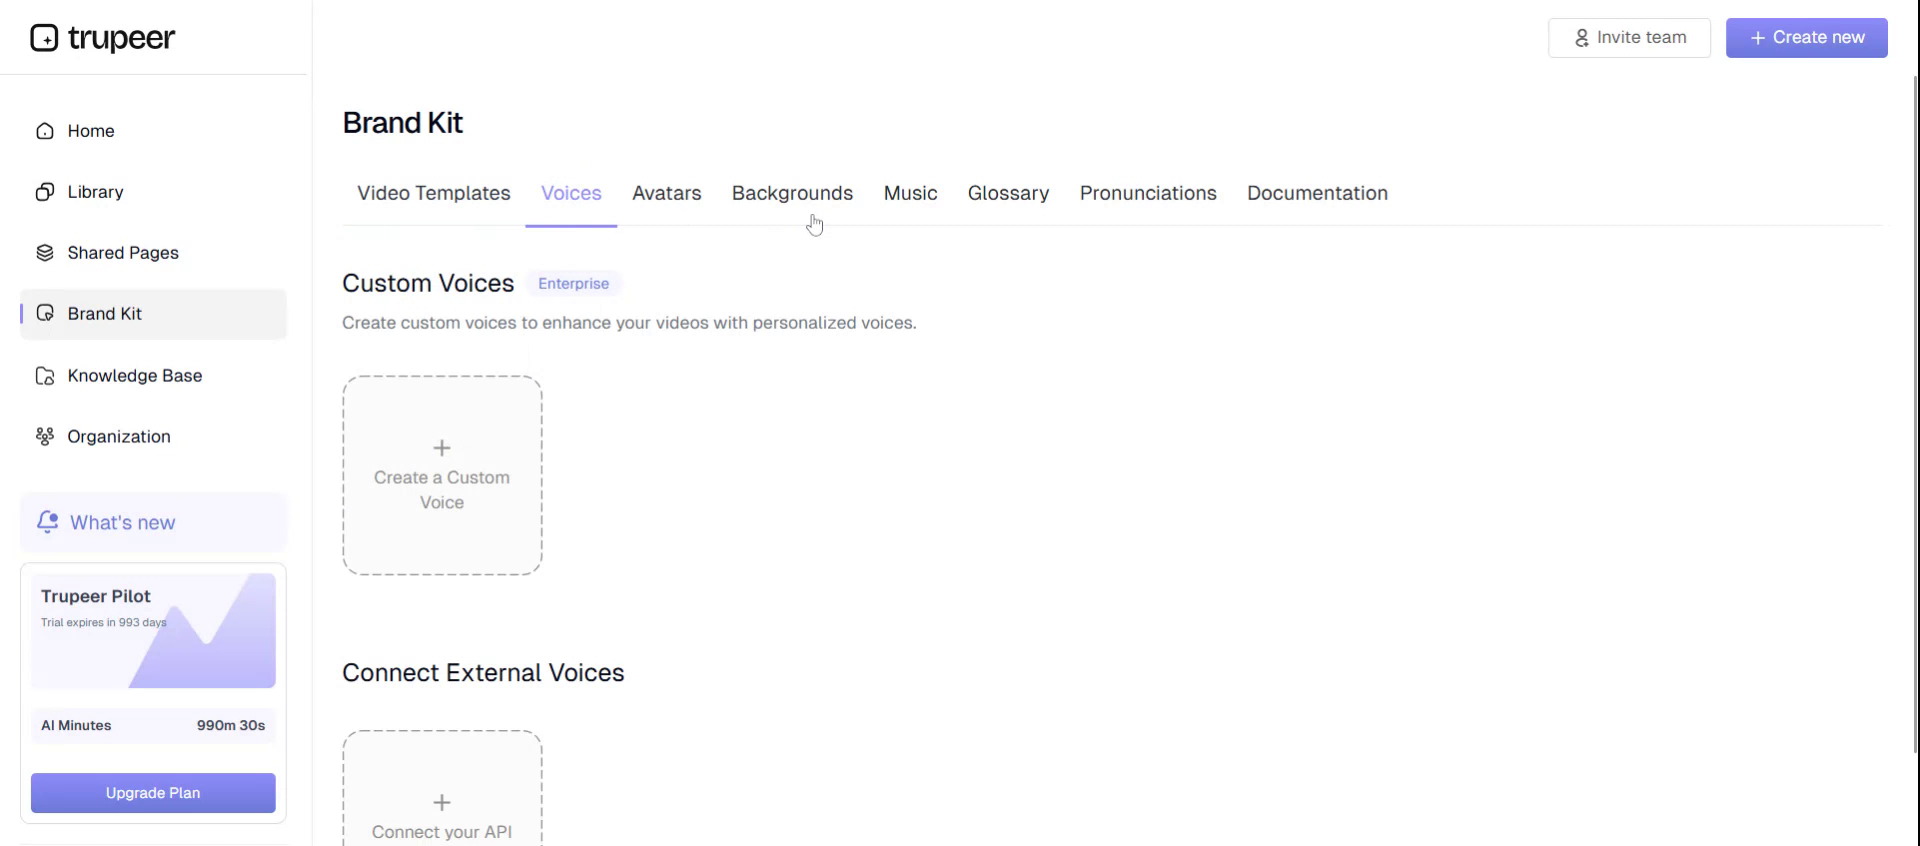Click 'Create custom voices to enhance' description
The width and height of the screenshot is (1920, 846).
click(629, 323)
